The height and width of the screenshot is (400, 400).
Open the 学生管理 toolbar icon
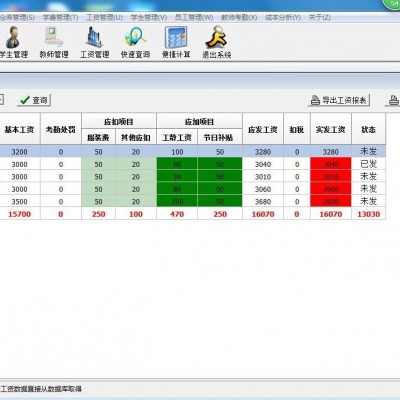[13, 37]
